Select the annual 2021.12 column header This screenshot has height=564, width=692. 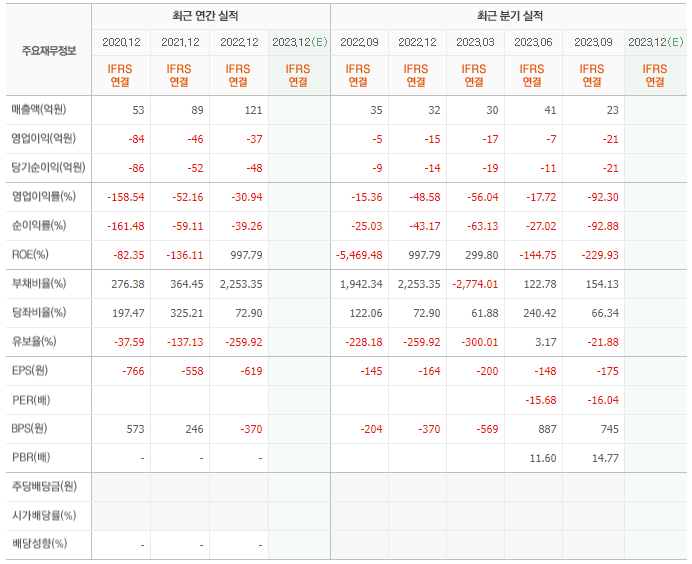pyautogui.click(x=180, y=42)
